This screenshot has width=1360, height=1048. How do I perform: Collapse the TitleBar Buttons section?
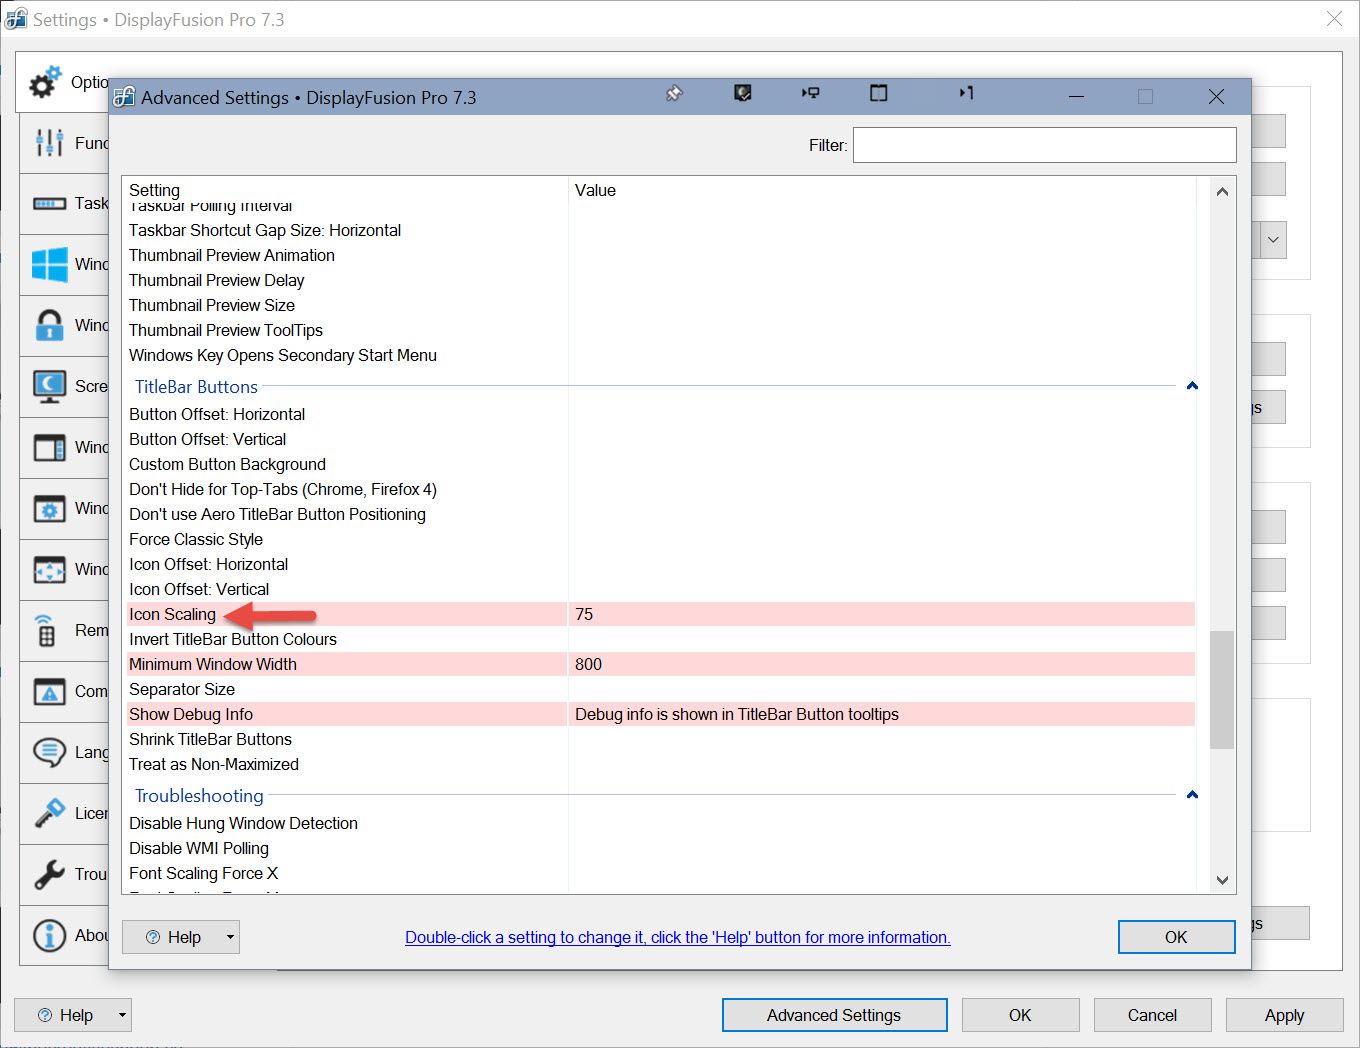click(1192, 386)
